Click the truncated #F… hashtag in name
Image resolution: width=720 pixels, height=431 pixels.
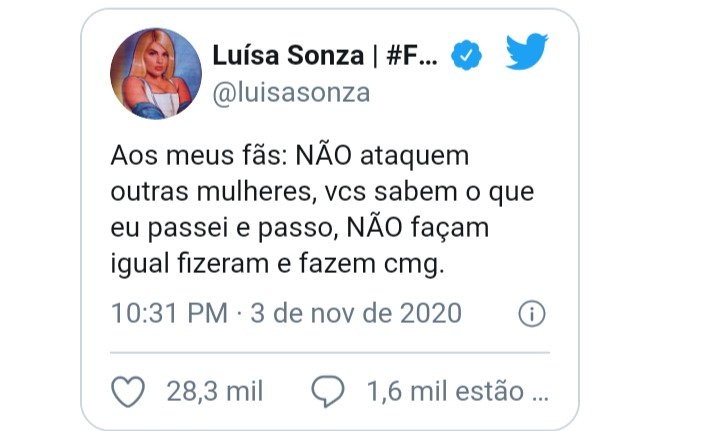point(412,56)
